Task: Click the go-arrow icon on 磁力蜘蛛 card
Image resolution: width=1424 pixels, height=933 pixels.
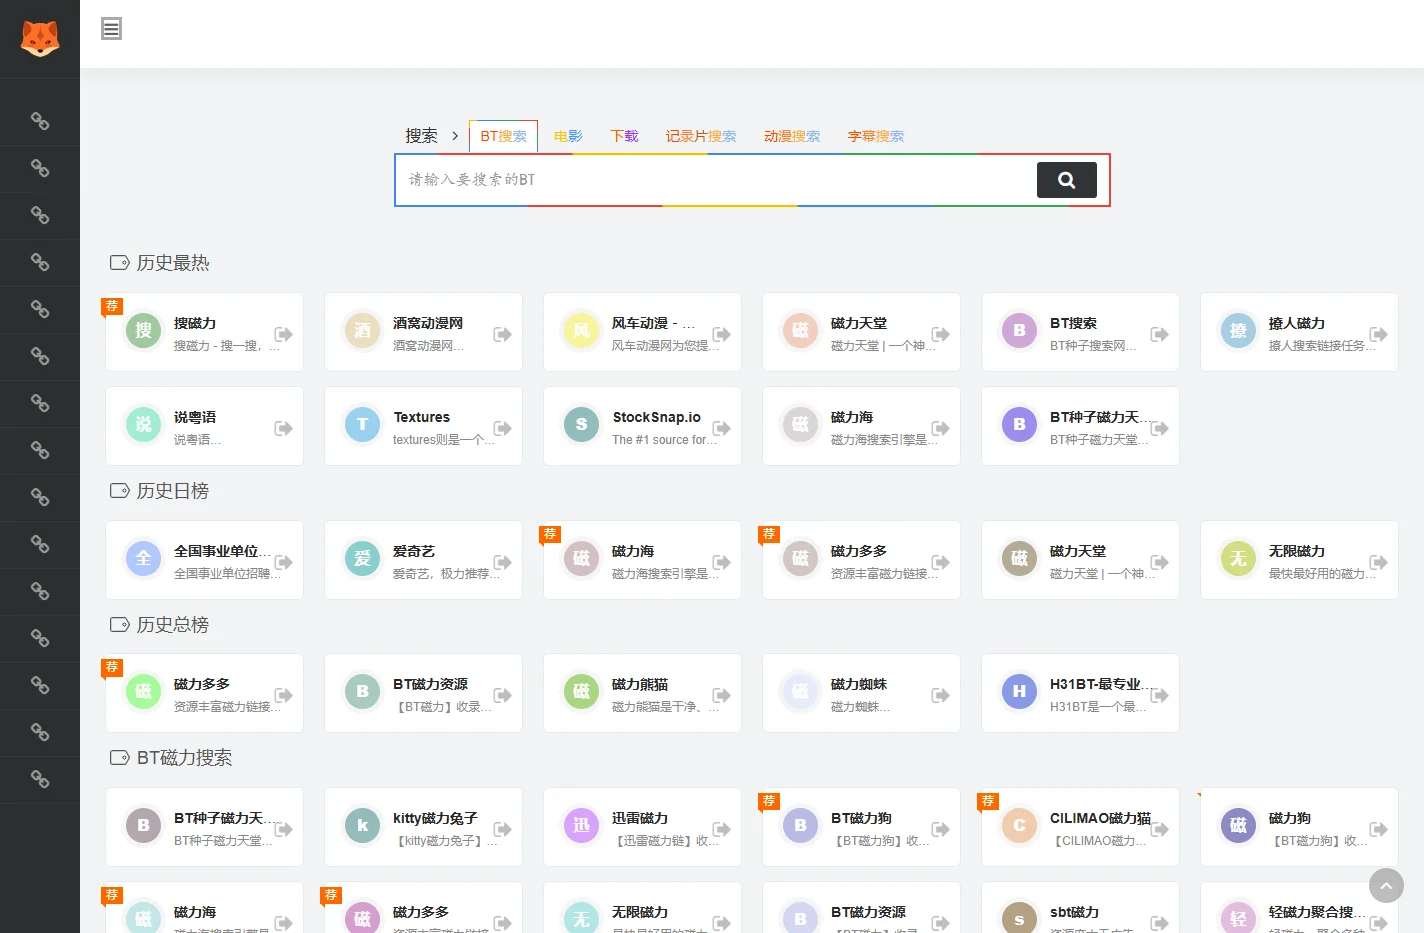Action: click(941, 695)
